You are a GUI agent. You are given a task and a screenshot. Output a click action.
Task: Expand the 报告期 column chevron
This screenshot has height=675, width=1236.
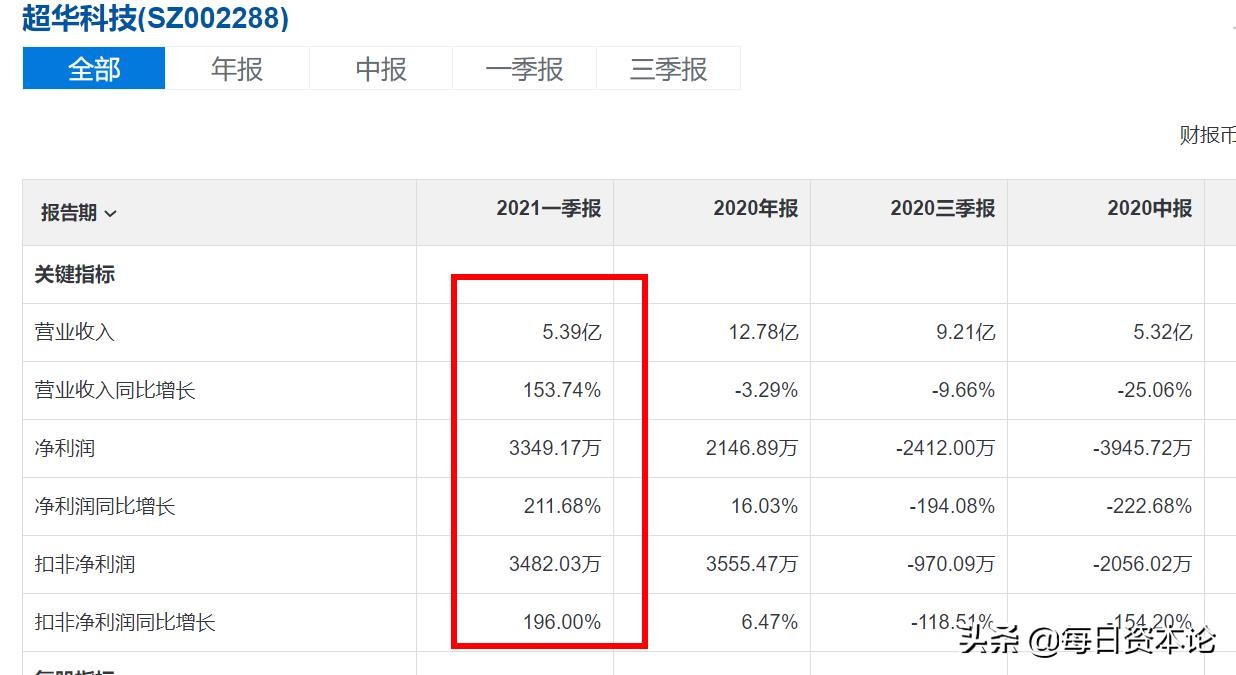112,214
